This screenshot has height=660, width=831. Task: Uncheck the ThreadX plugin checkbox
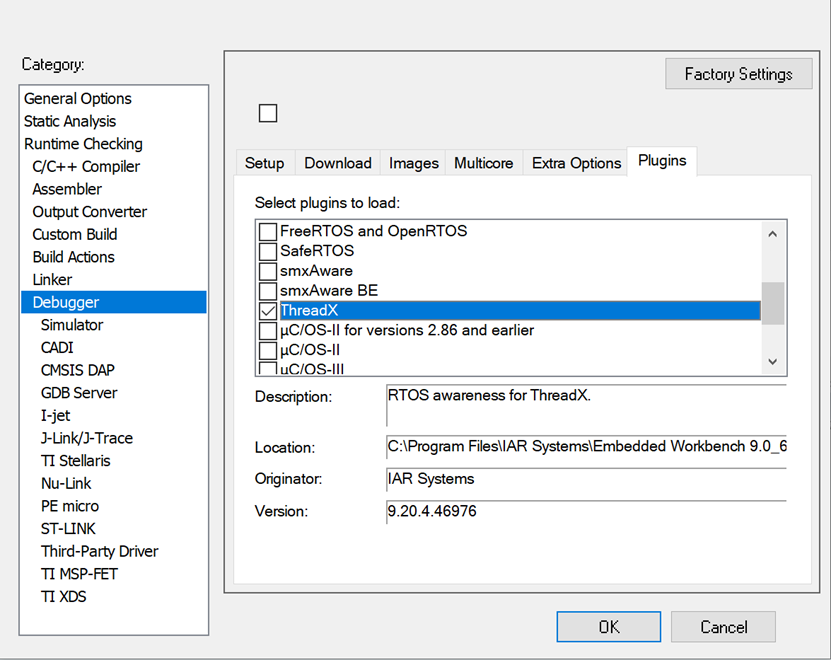268,311
